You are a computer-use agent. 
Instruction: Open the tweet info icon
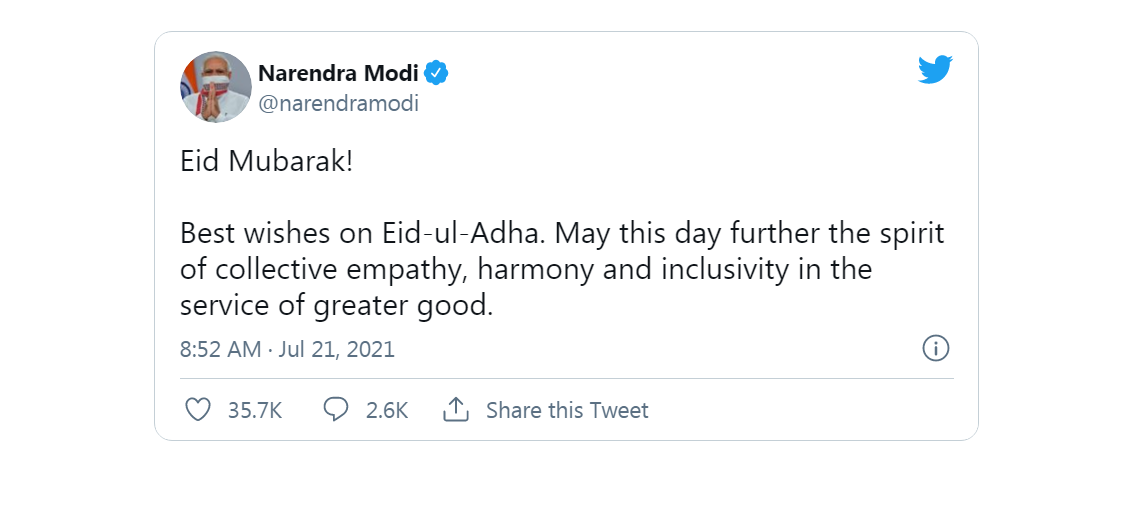(935, 349)
